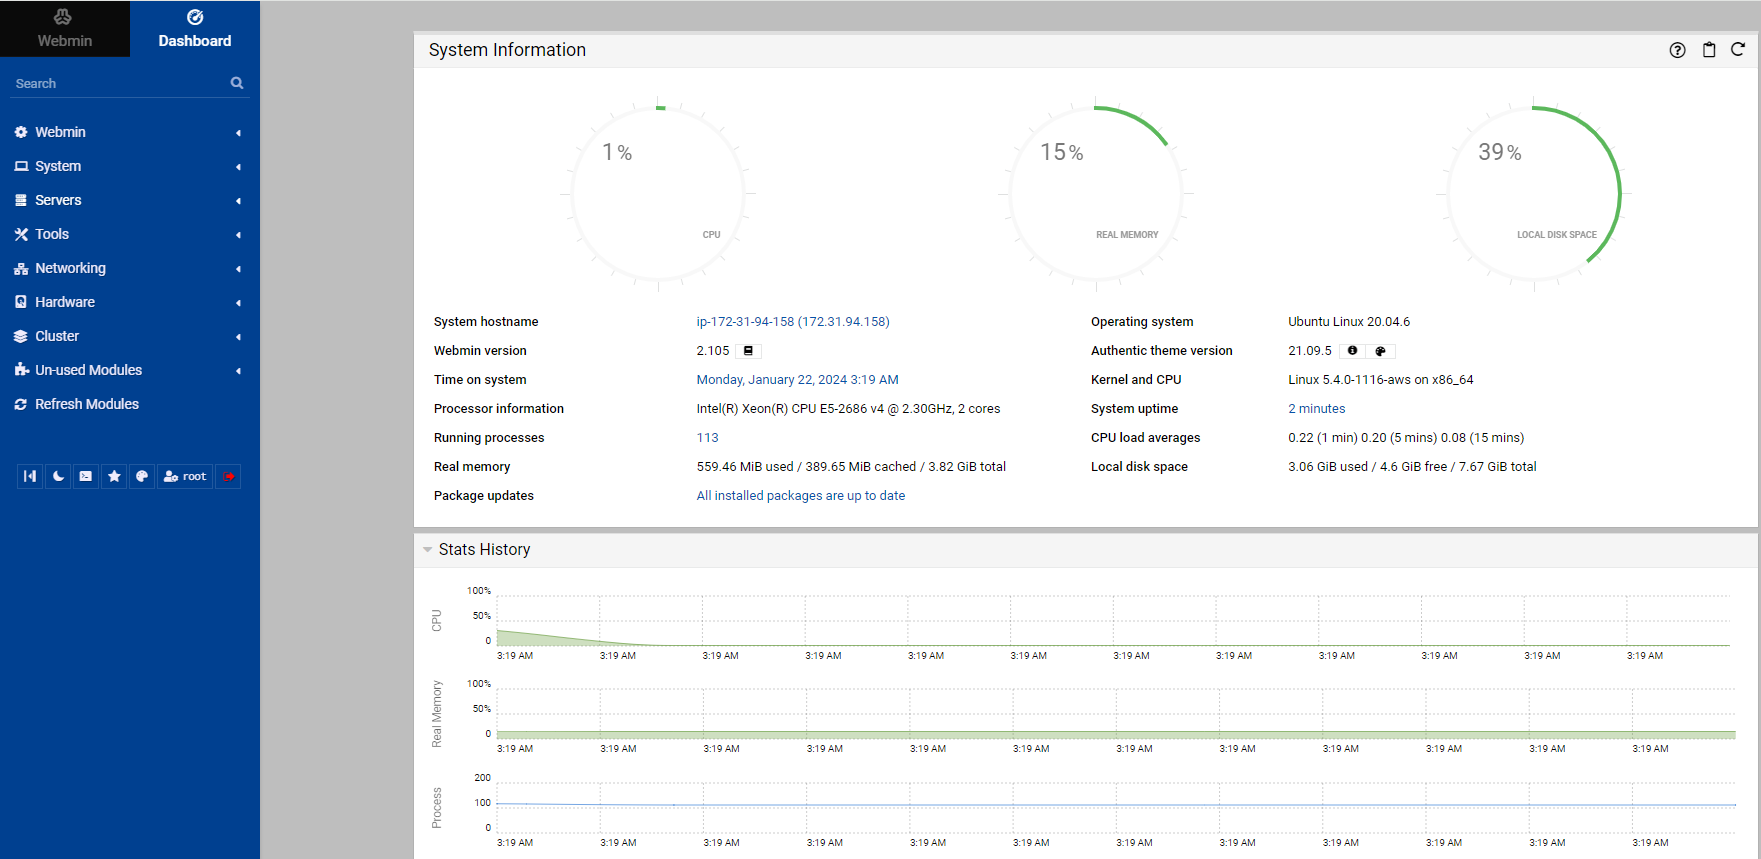1761x859 pixels.
Task: Open theme configuration palette icon in sidebar
Action: pos(142,476)
